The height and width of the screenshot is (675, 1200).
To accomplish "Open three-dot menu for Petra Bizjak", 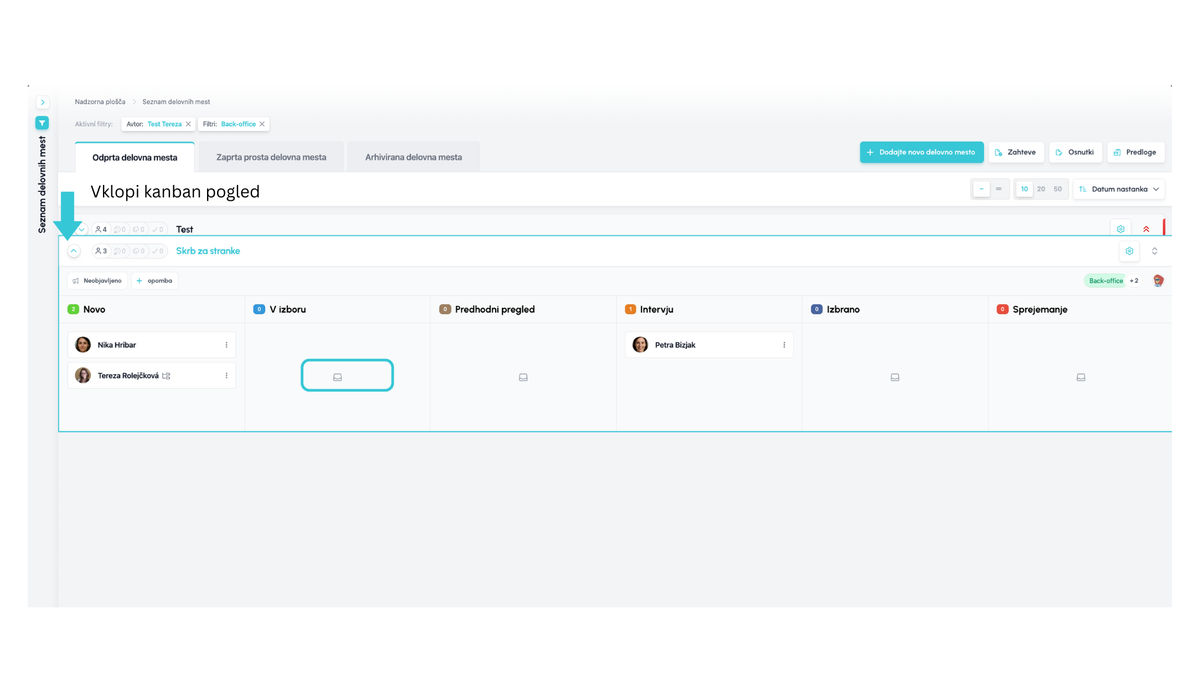I will tap(784, 345).
